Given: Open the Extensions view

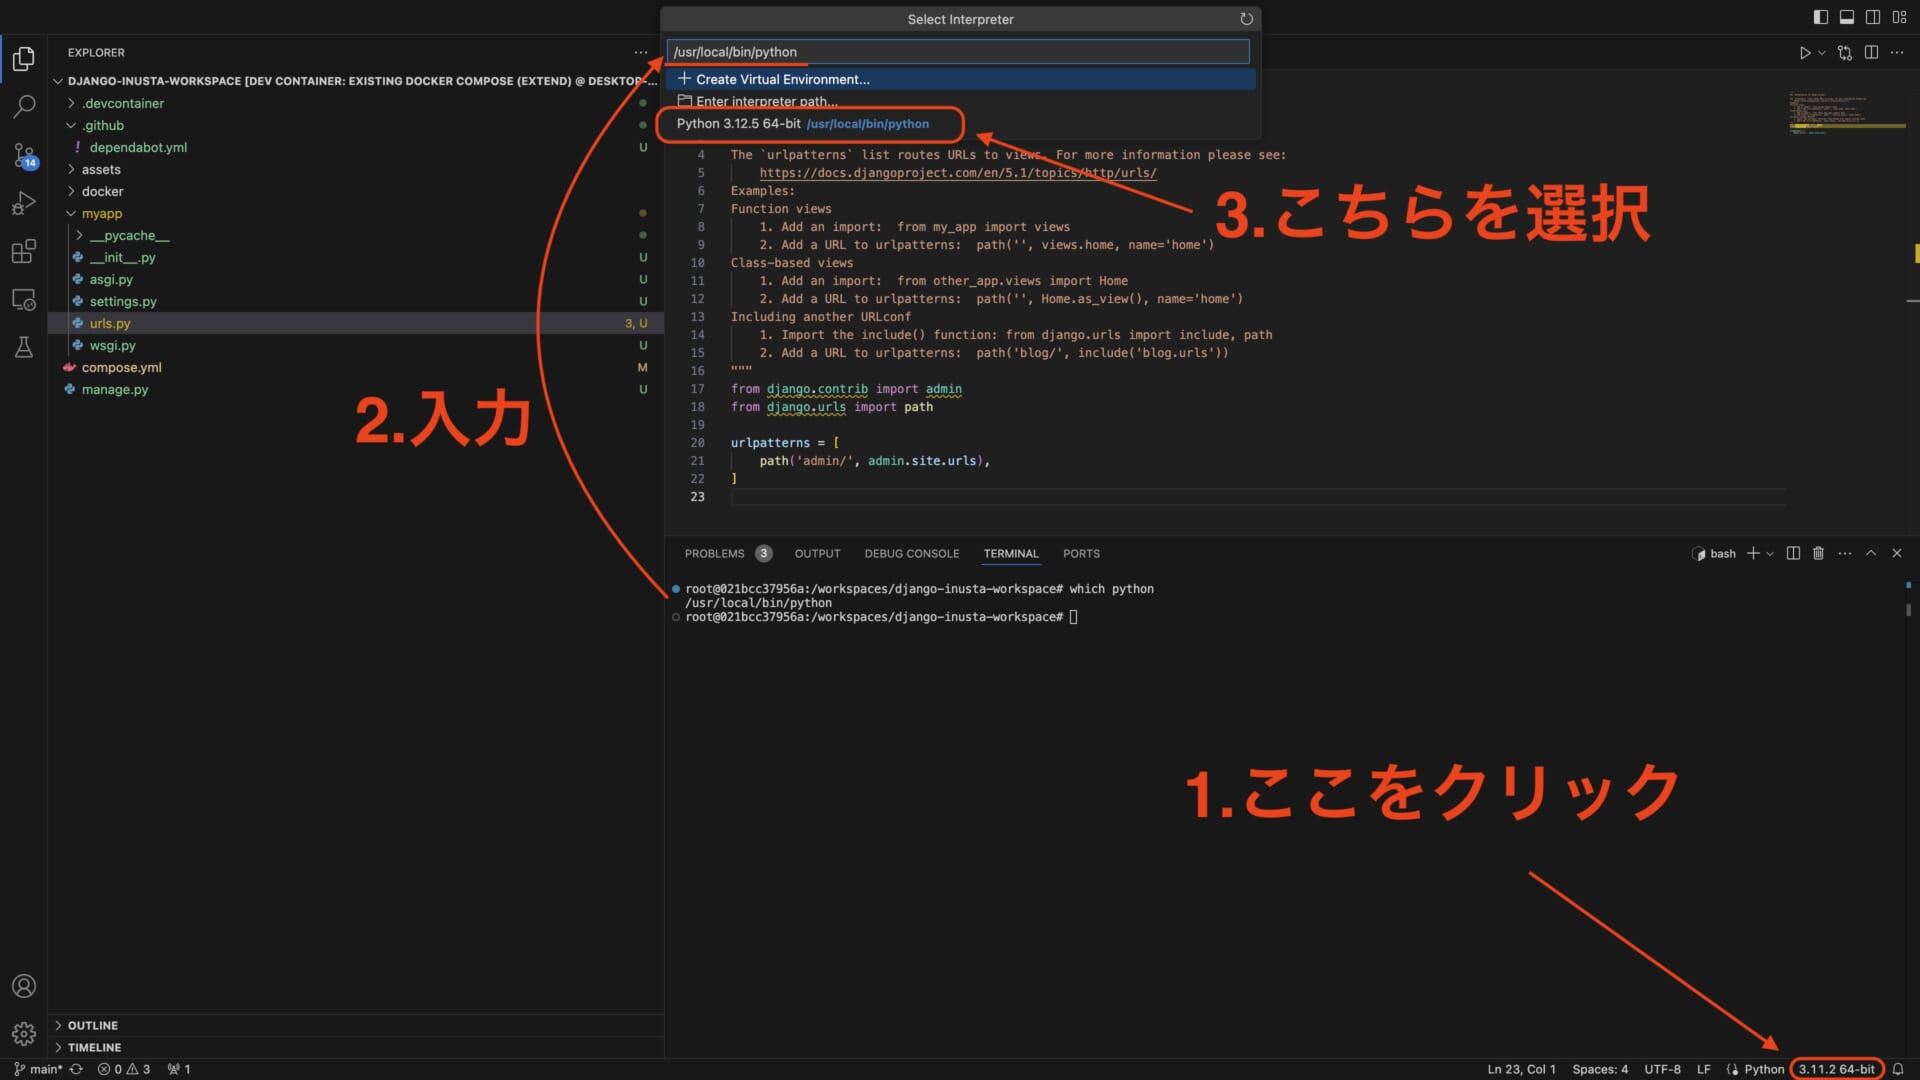Looking at the screenshot, I should [24, 251].
